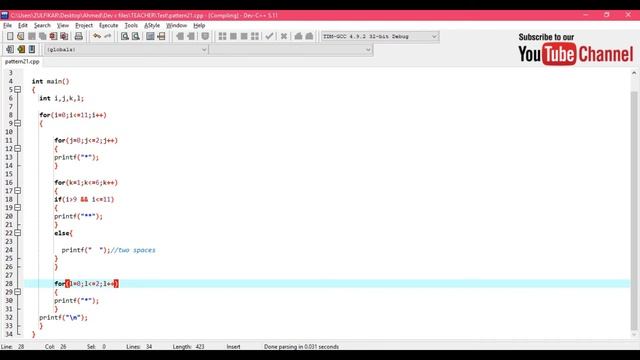Open the Tools menu
Image resolution: width=640 pixels, height=360 pixels.
(x=131, y=25)
